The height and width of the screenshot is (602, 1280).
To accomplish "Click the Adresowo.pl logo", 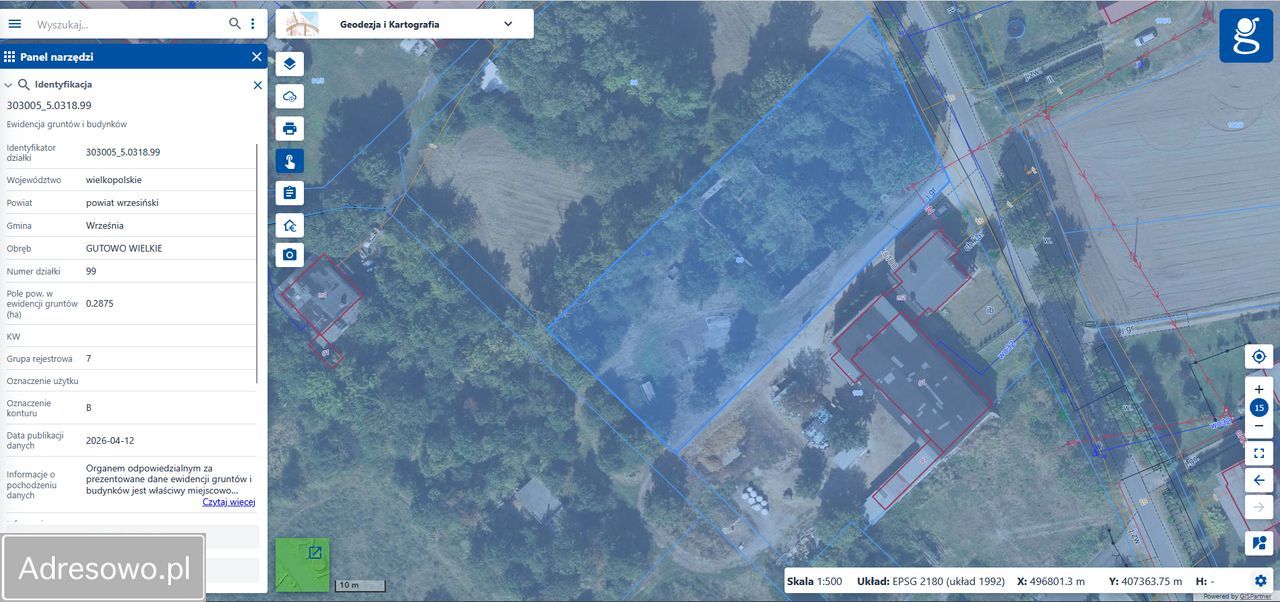I will (x=104, y=569).
